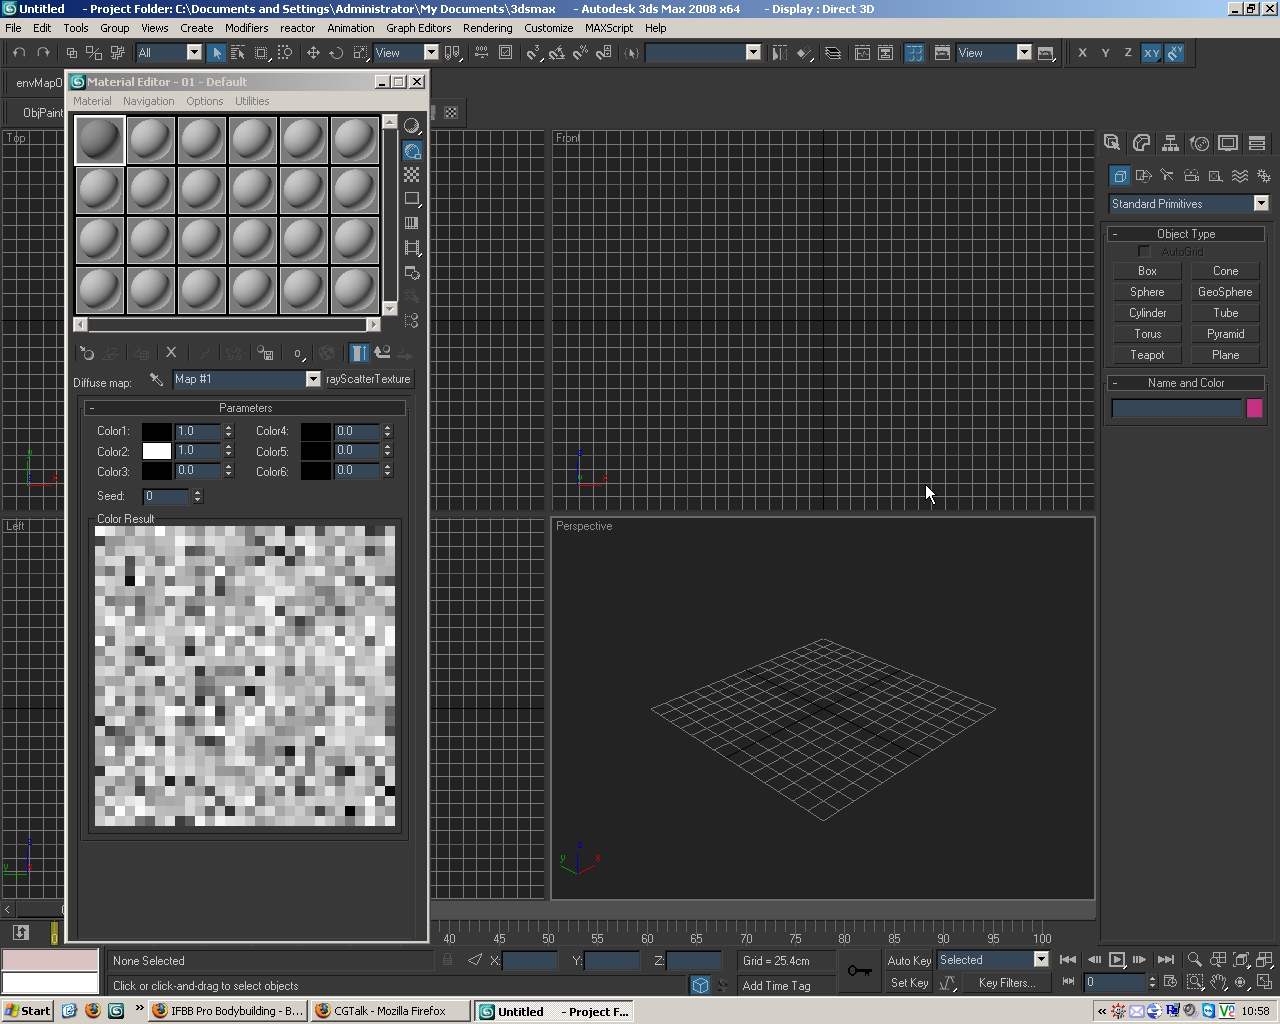Open Utilities menu in Material Editor
The image size is (1280, 1024).
[x=252, y=101]
